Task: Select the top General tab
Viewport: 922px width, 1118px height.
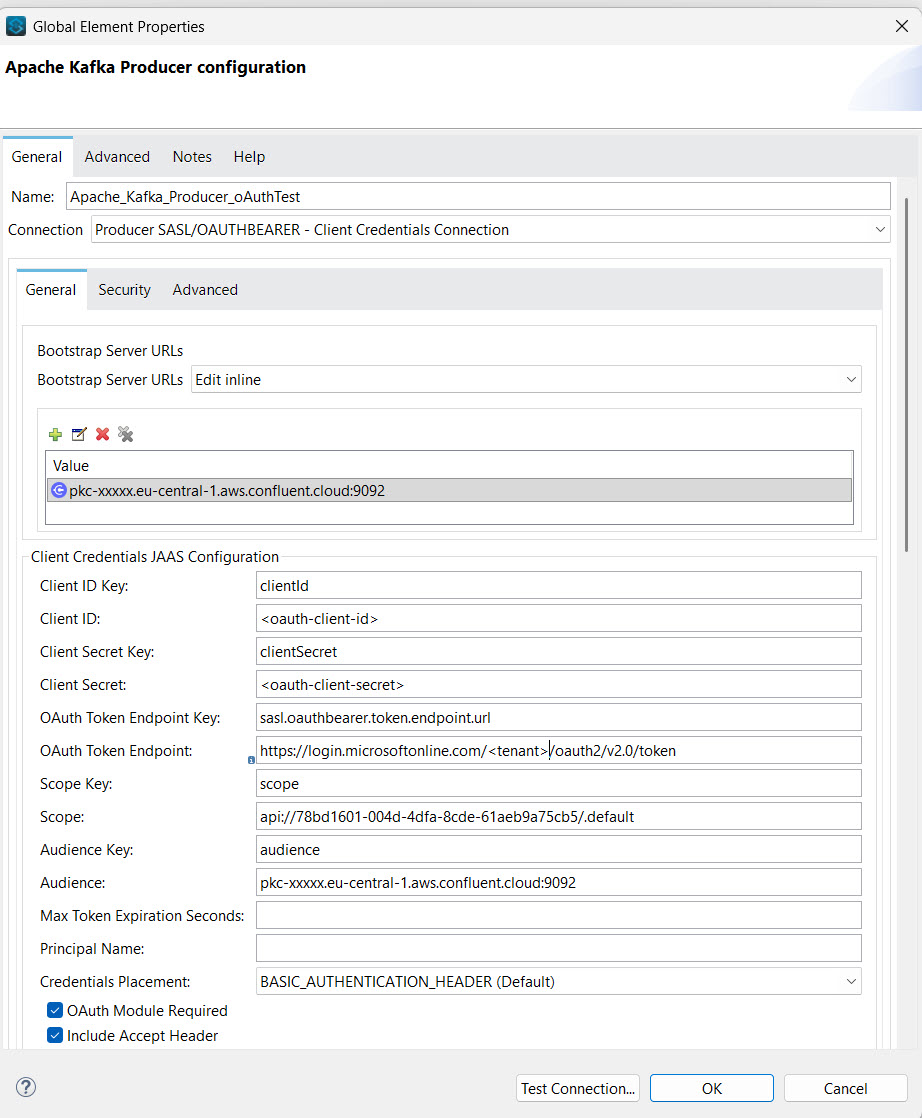Action: tap(37, 157)
